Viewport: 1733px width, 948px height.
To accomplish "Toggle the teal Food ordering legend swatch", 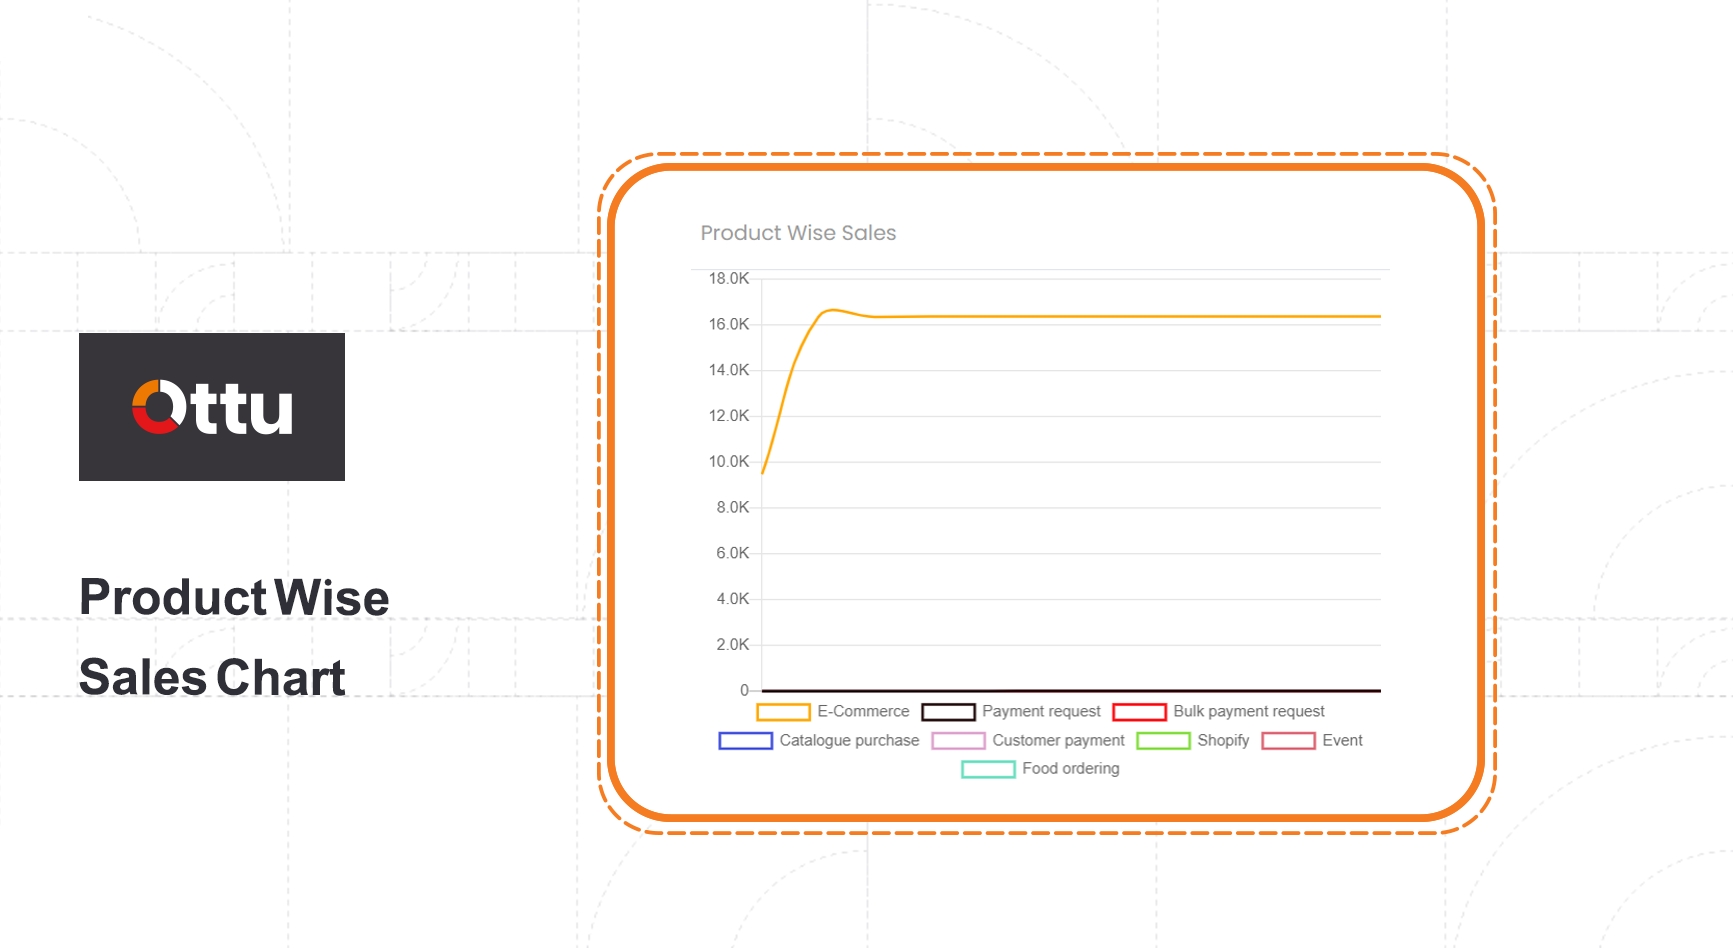I will tap(988, 769).
